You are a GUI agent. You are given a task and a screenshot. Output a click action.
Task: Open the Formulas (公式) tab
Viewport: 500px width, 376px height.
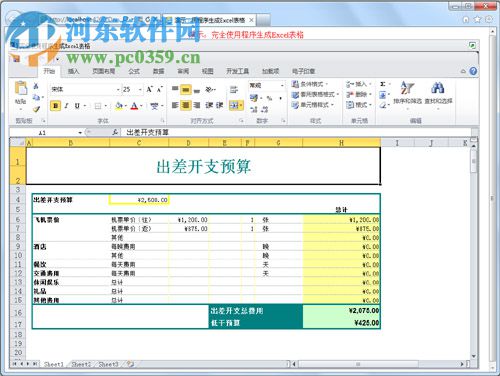[x=134, y=71]
